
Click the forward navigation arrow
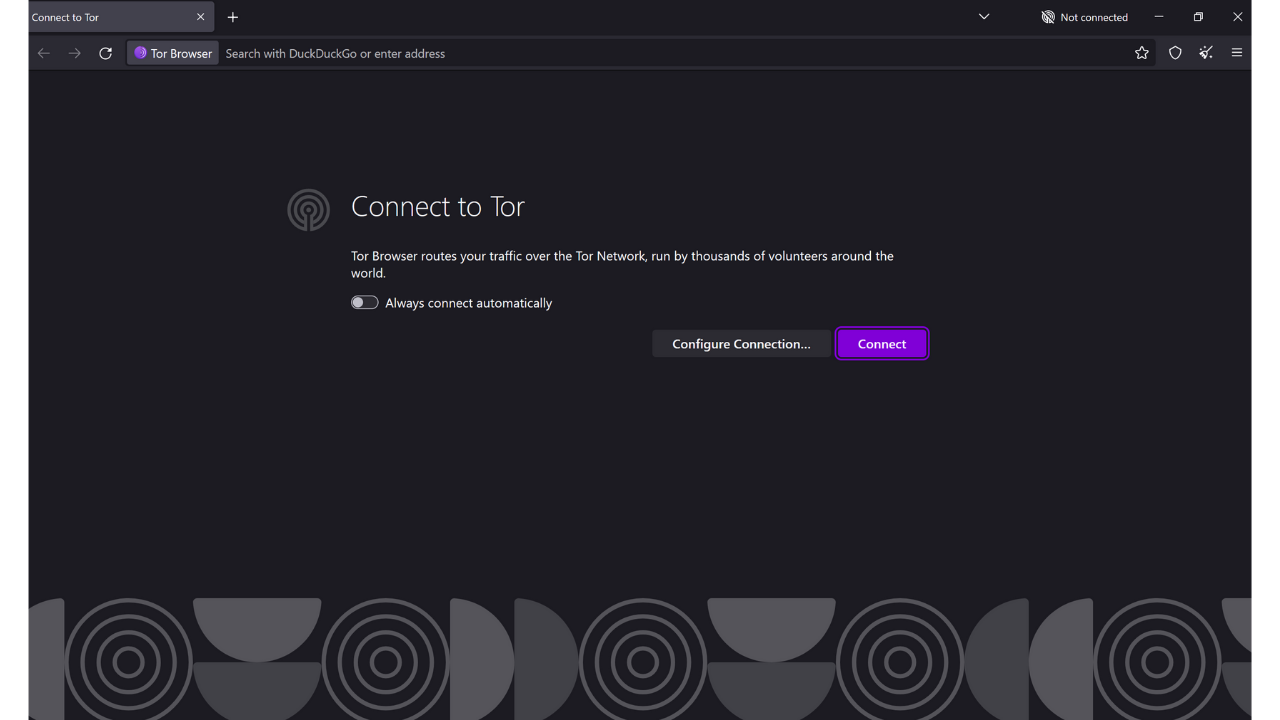(74, 53)
